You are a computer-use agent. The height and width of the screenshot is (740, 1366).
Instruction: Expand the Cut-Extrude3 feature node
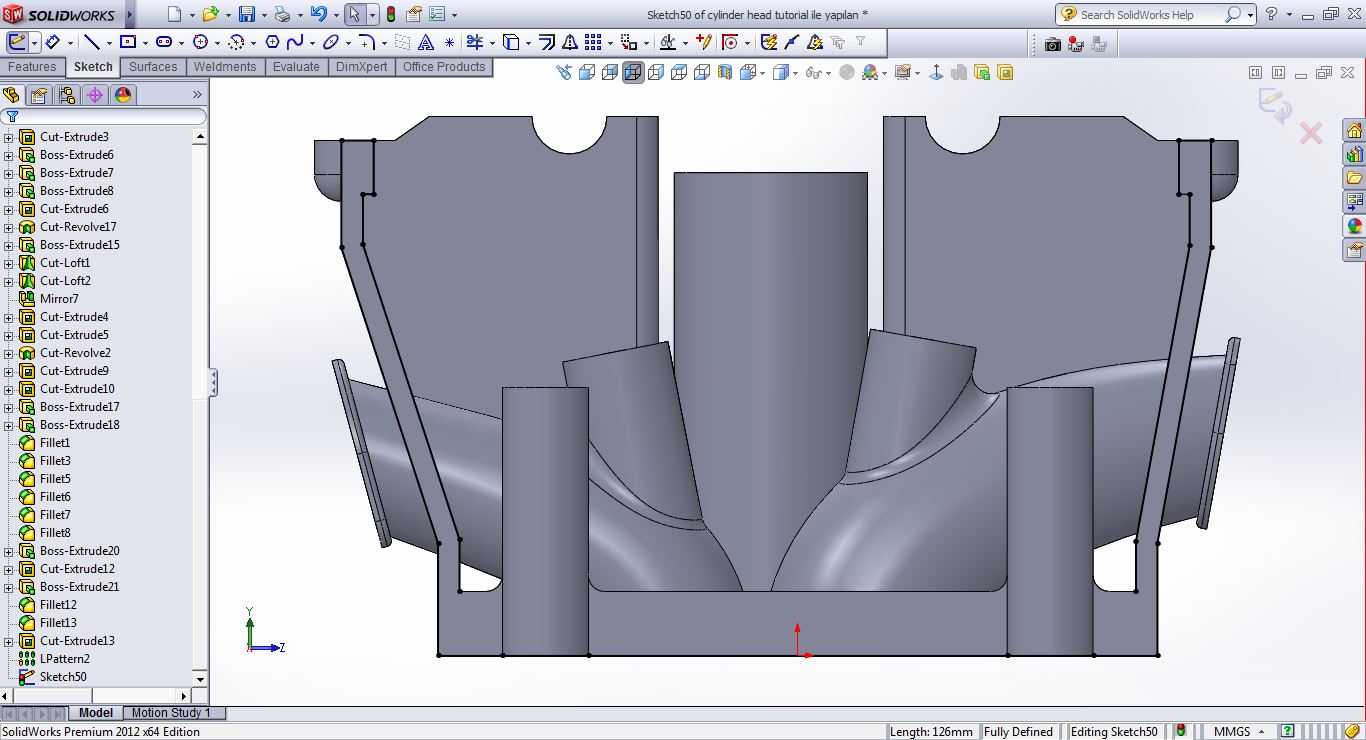tap(9, 137)
